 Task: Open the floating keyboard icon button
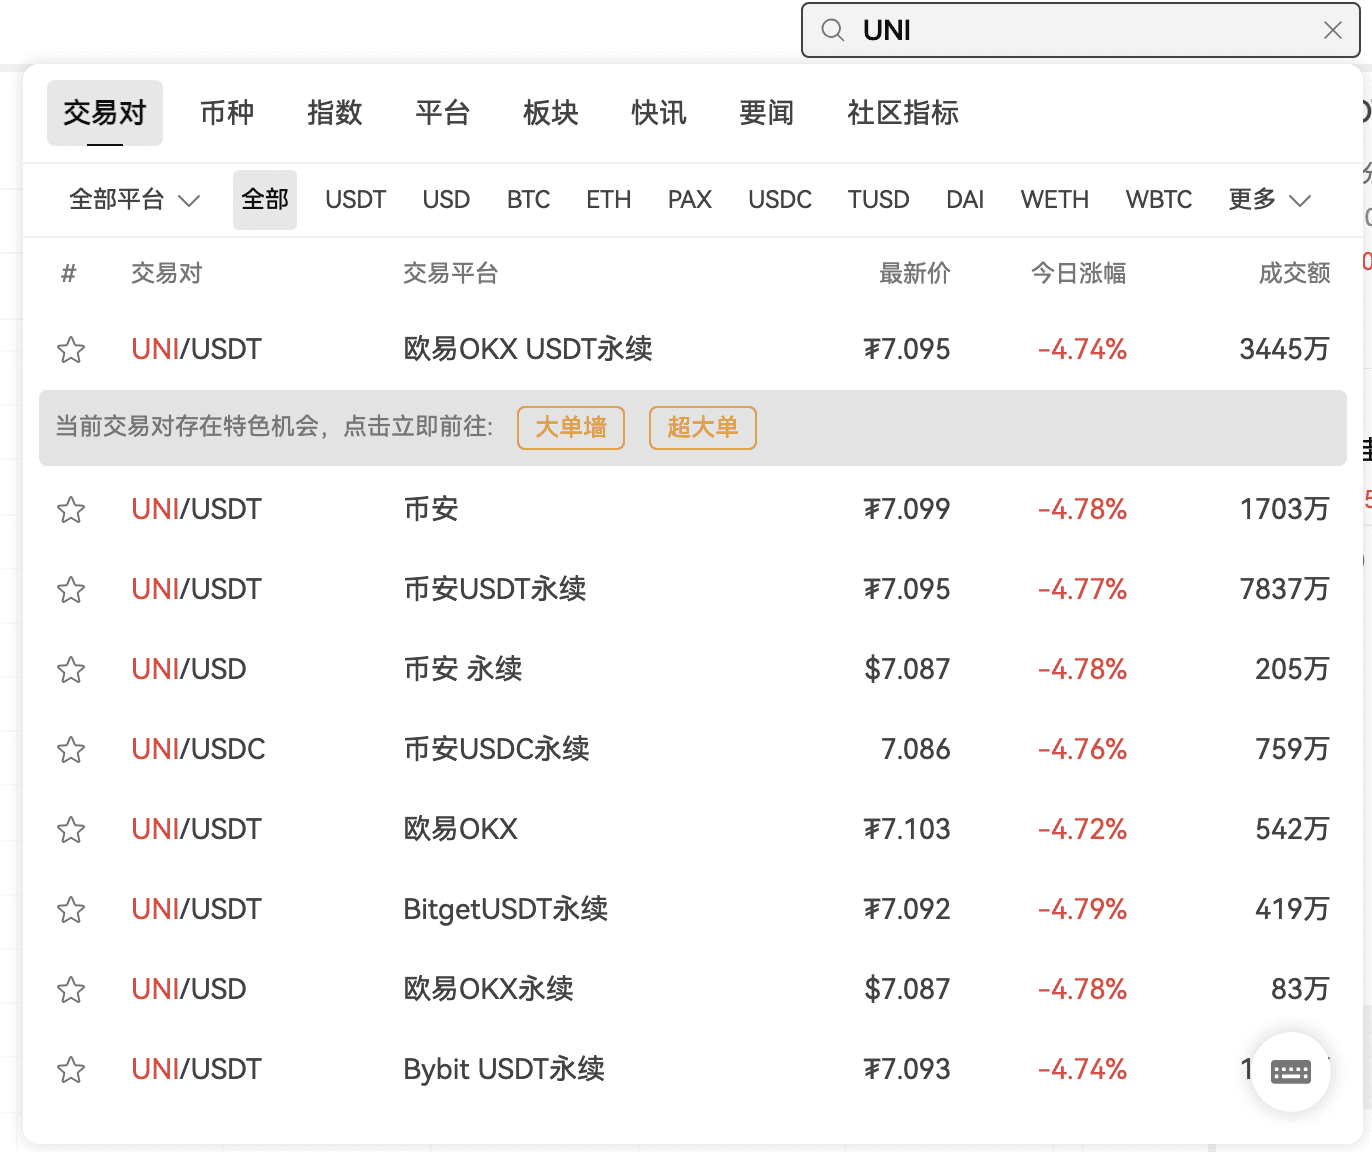click(1291, 1072)
